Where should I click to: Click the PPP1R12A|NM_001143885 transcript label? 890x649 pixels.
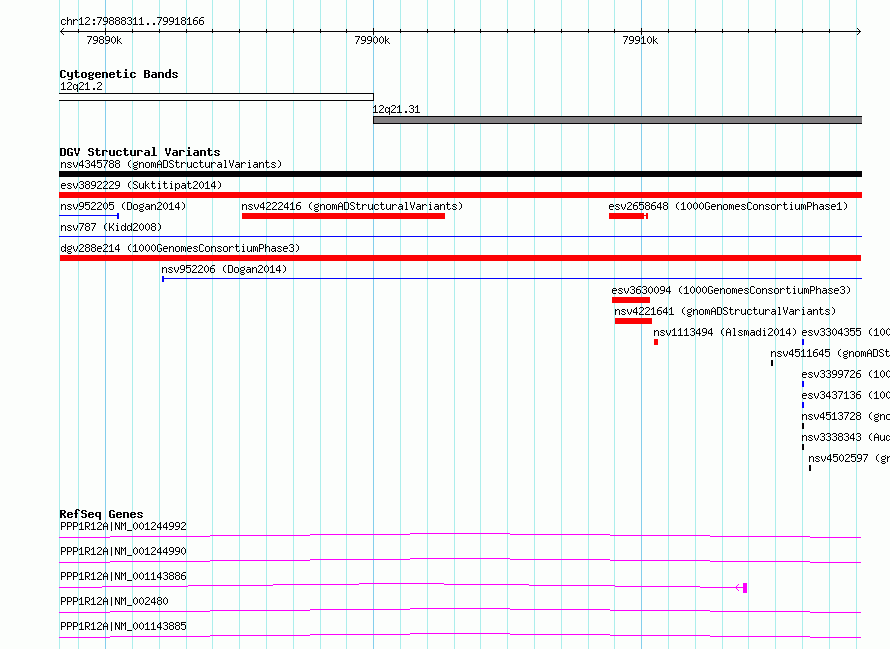[x=123, y=626]
